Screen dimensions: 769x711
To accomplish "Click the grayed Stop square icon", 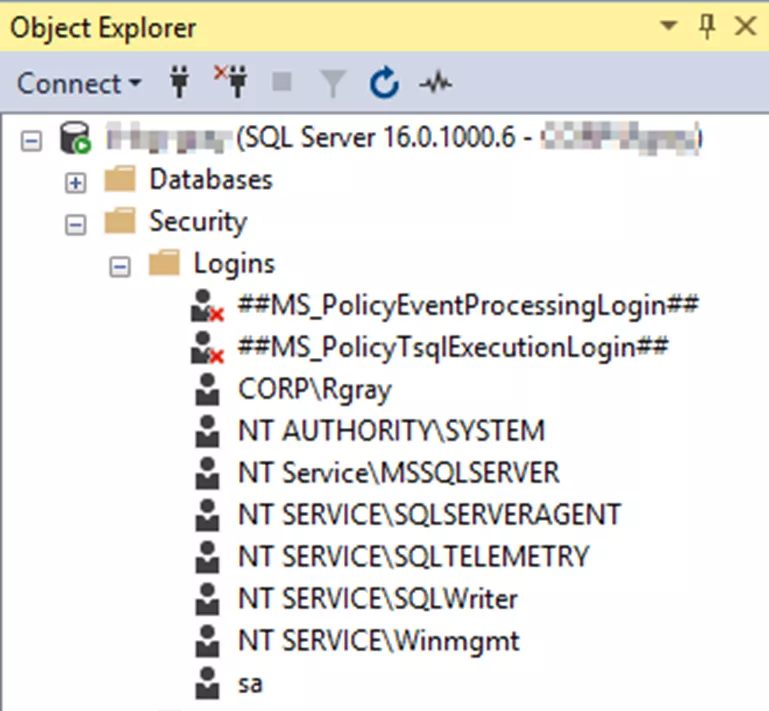I will [282, 81].
